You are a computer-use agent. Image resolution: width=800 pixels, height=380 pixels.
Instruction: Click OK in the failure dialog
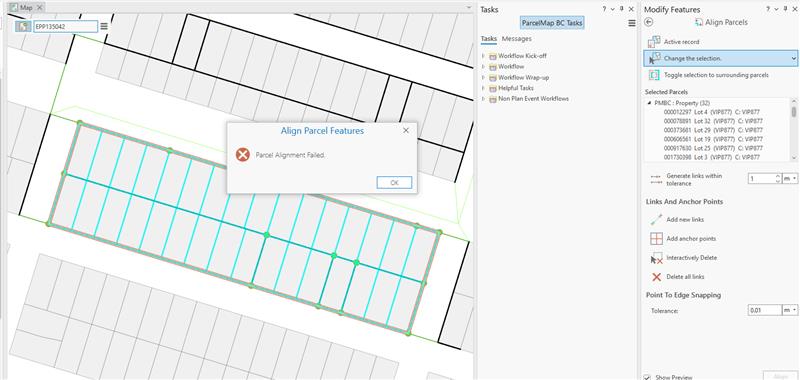(x=394, y=183)
